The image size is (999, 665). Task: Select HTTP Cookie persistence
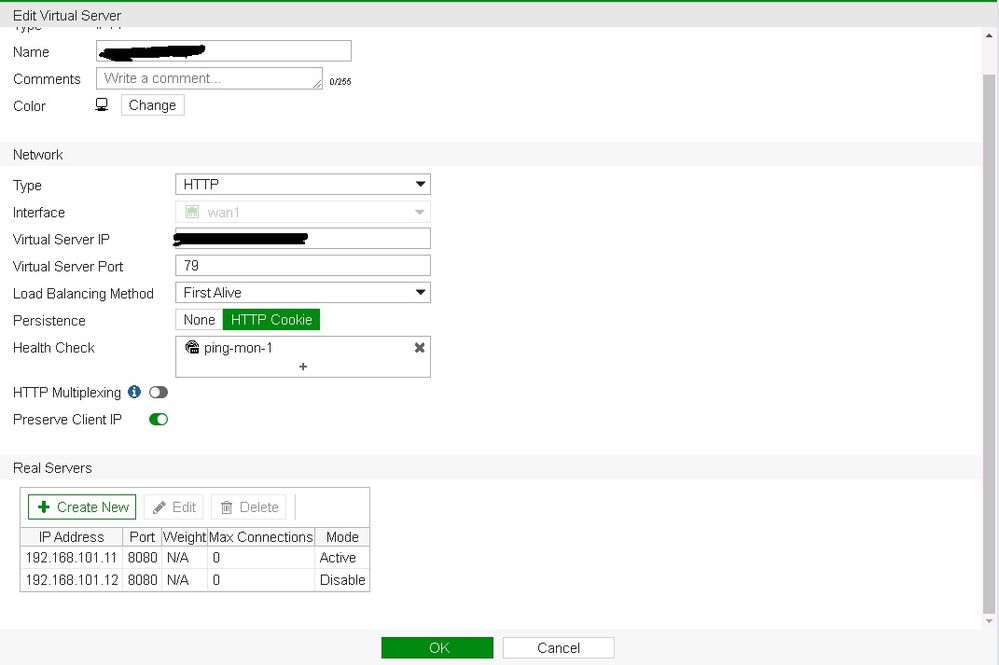[x=271, y=320]
